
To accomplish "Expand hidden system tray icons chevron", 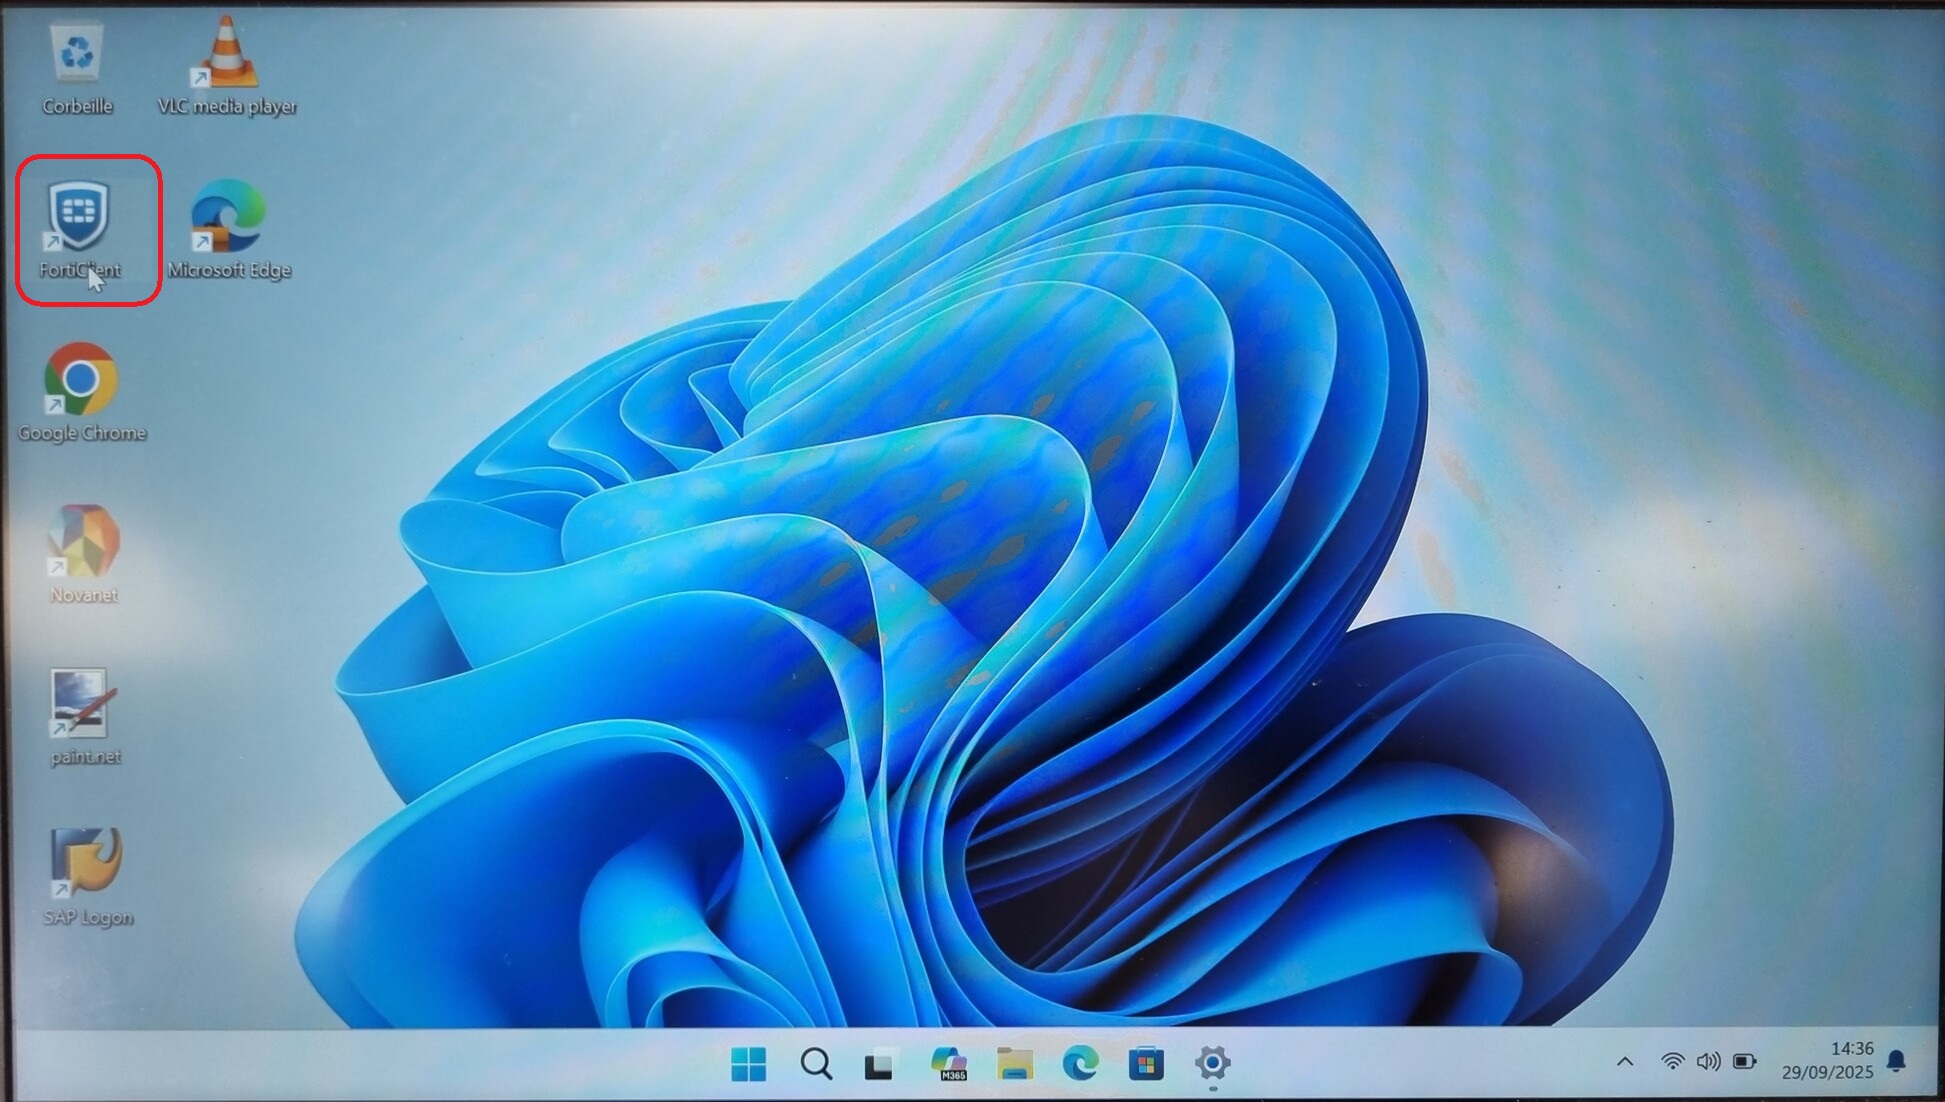I will 1625,1062.
